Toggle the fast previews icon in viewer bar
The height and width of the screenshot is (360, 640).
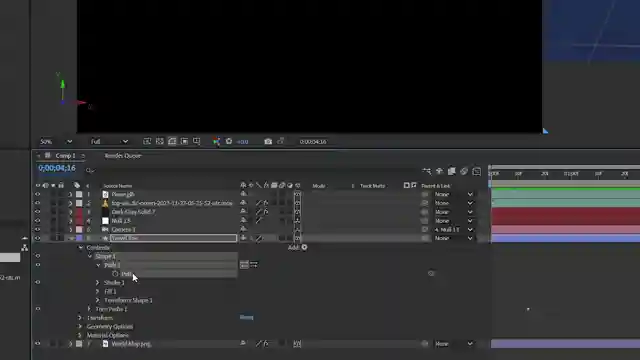[147, 141]
